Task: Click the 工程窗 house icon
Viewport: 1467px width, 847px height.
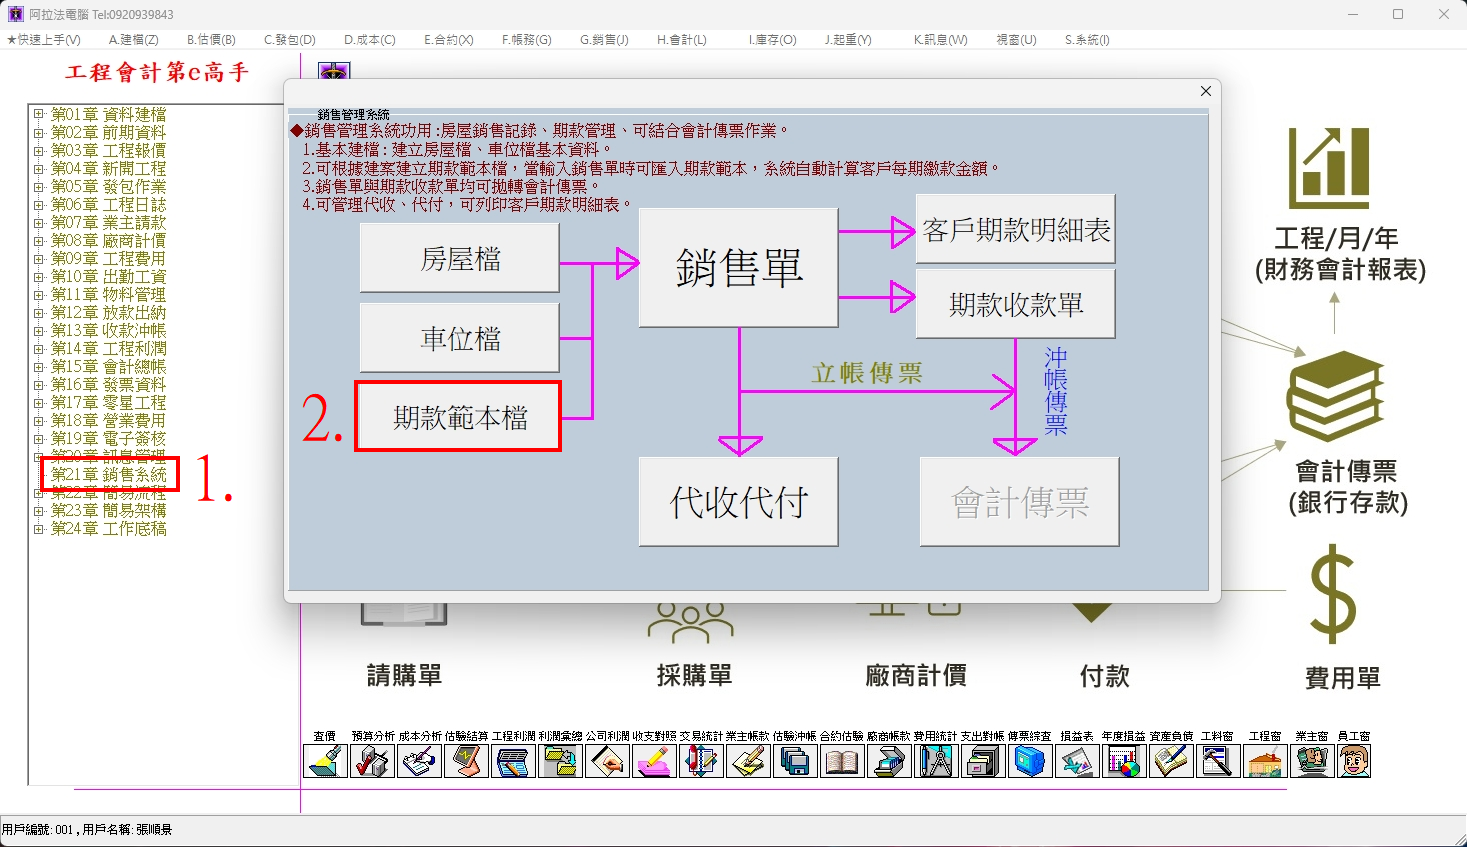Action: coord(1264,761)
